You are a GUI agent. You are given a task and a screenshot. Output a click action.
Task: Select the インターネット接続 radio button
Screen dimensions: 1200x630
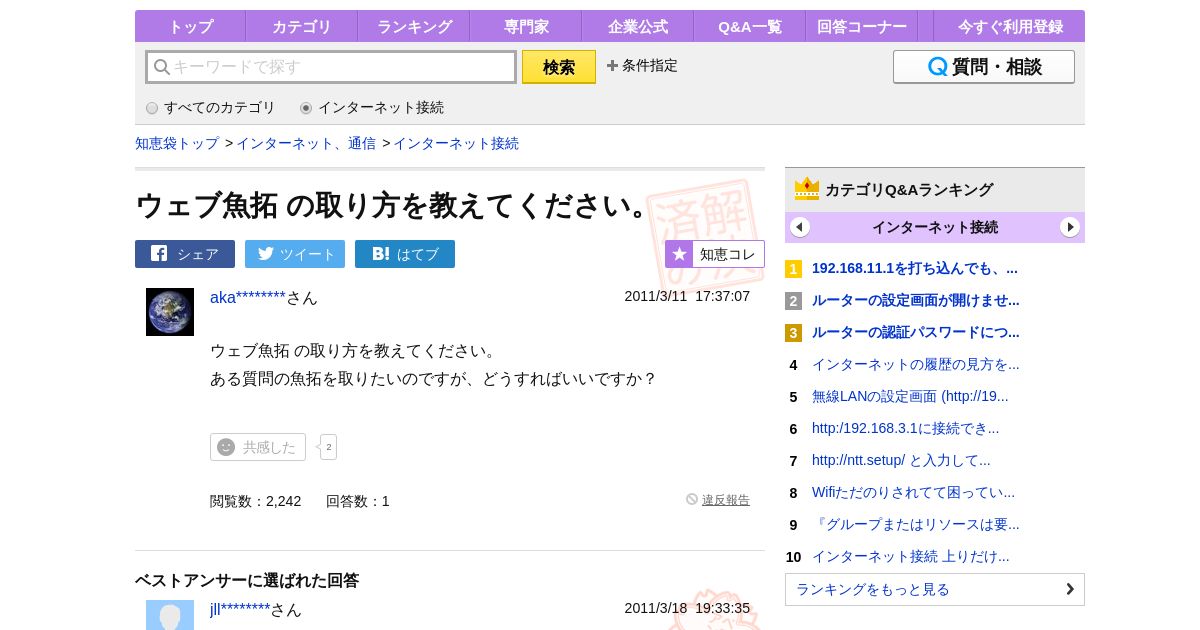[306, 108]
